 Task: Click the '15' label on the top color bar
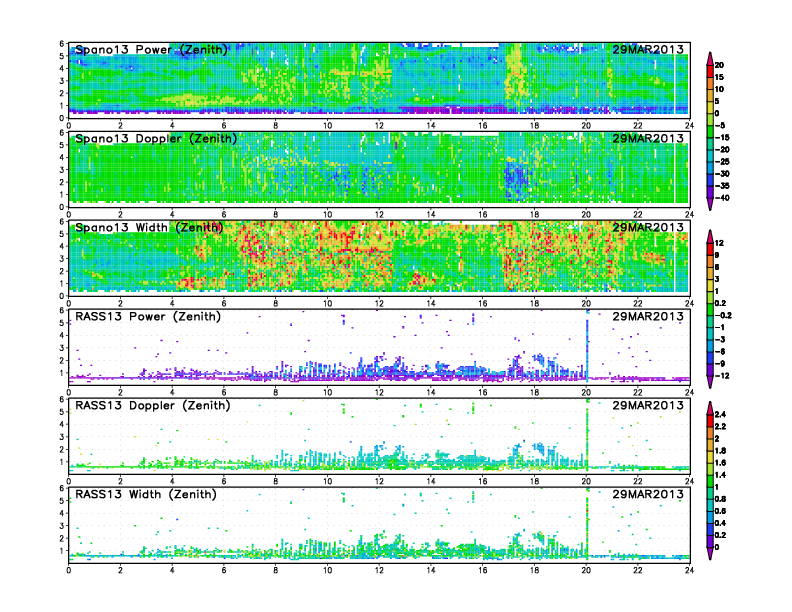point(719,77)
